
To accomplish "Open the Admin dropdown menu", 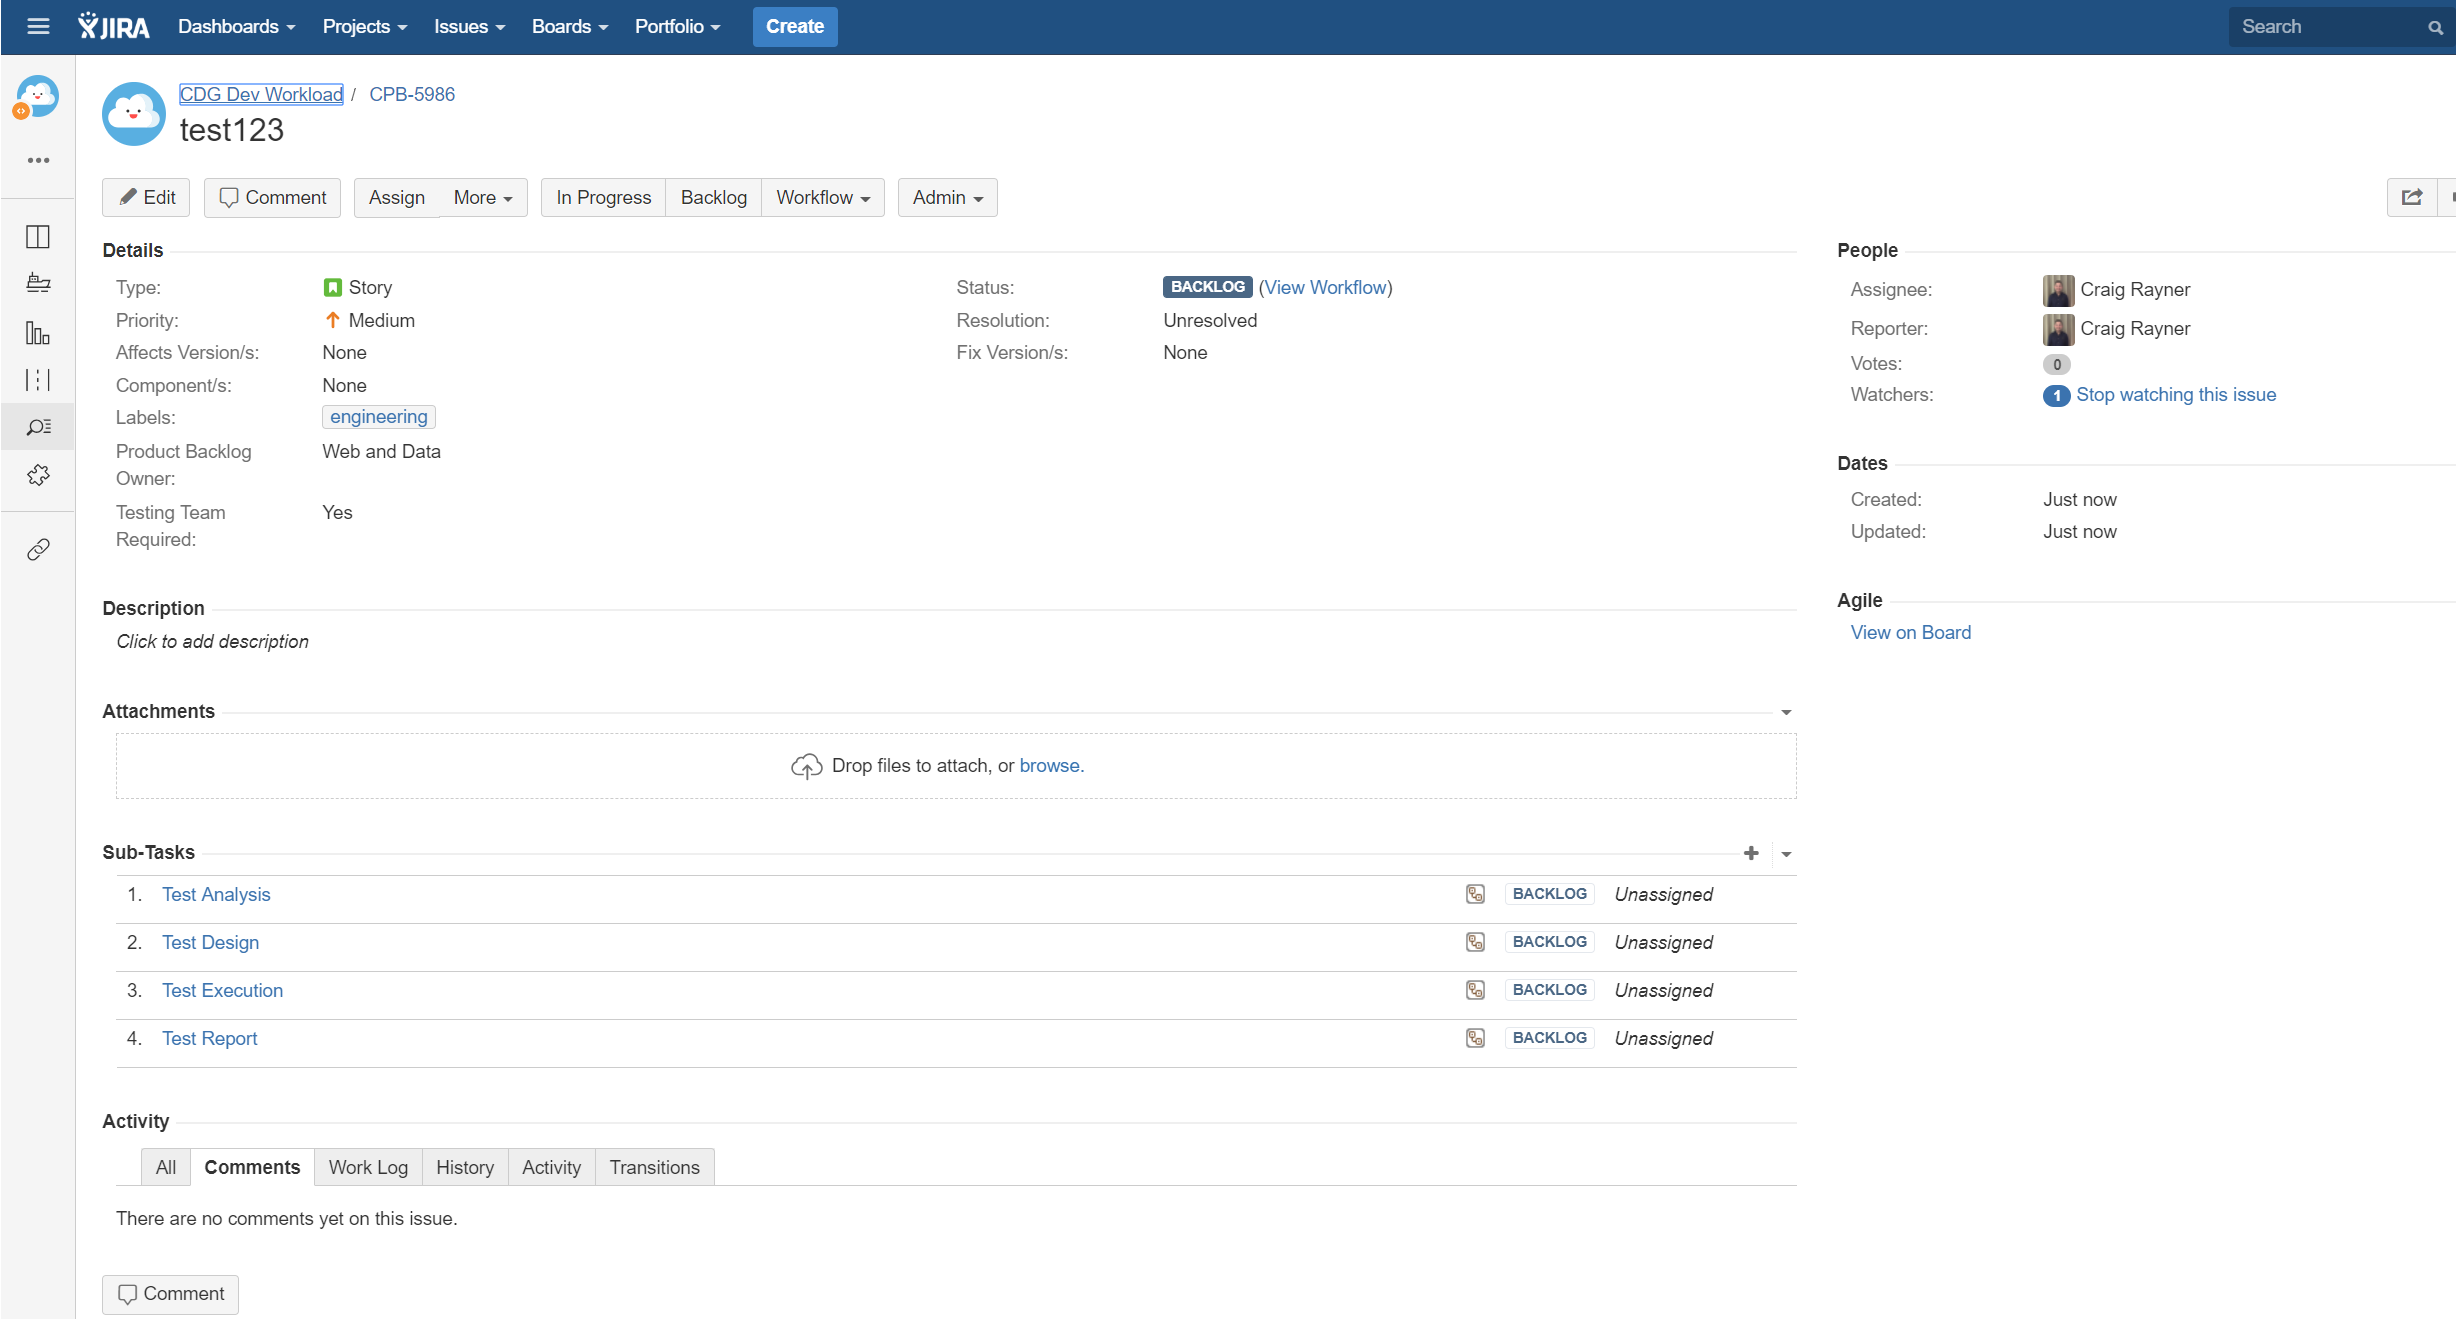I will [947, 198].
